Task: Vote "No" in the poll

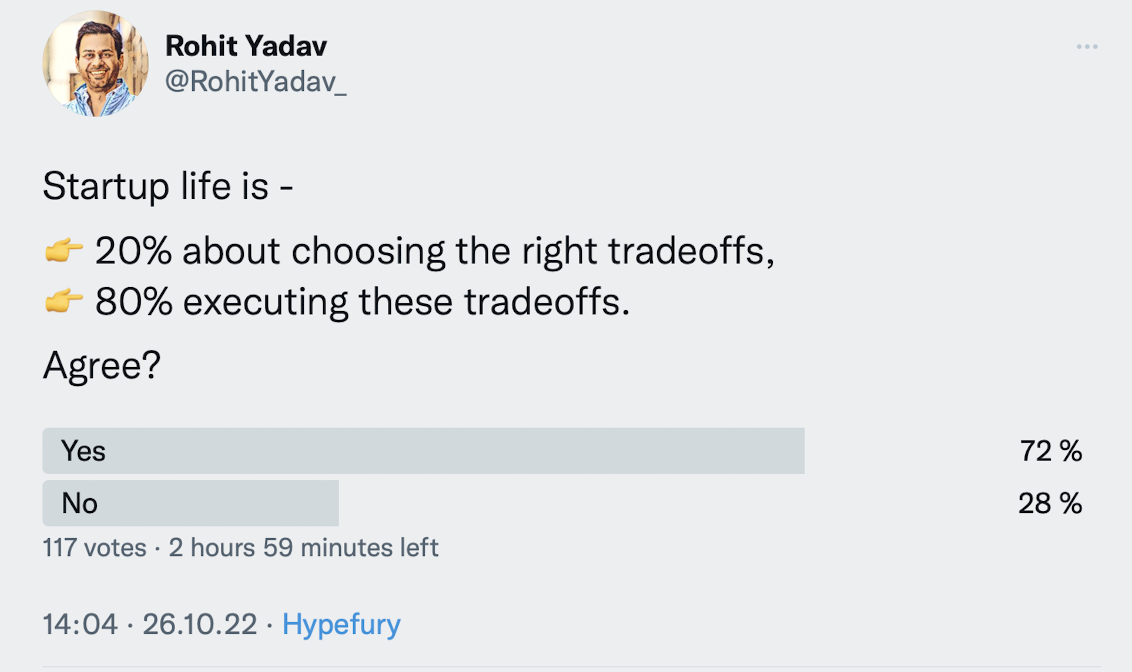Action: point(80,503)
